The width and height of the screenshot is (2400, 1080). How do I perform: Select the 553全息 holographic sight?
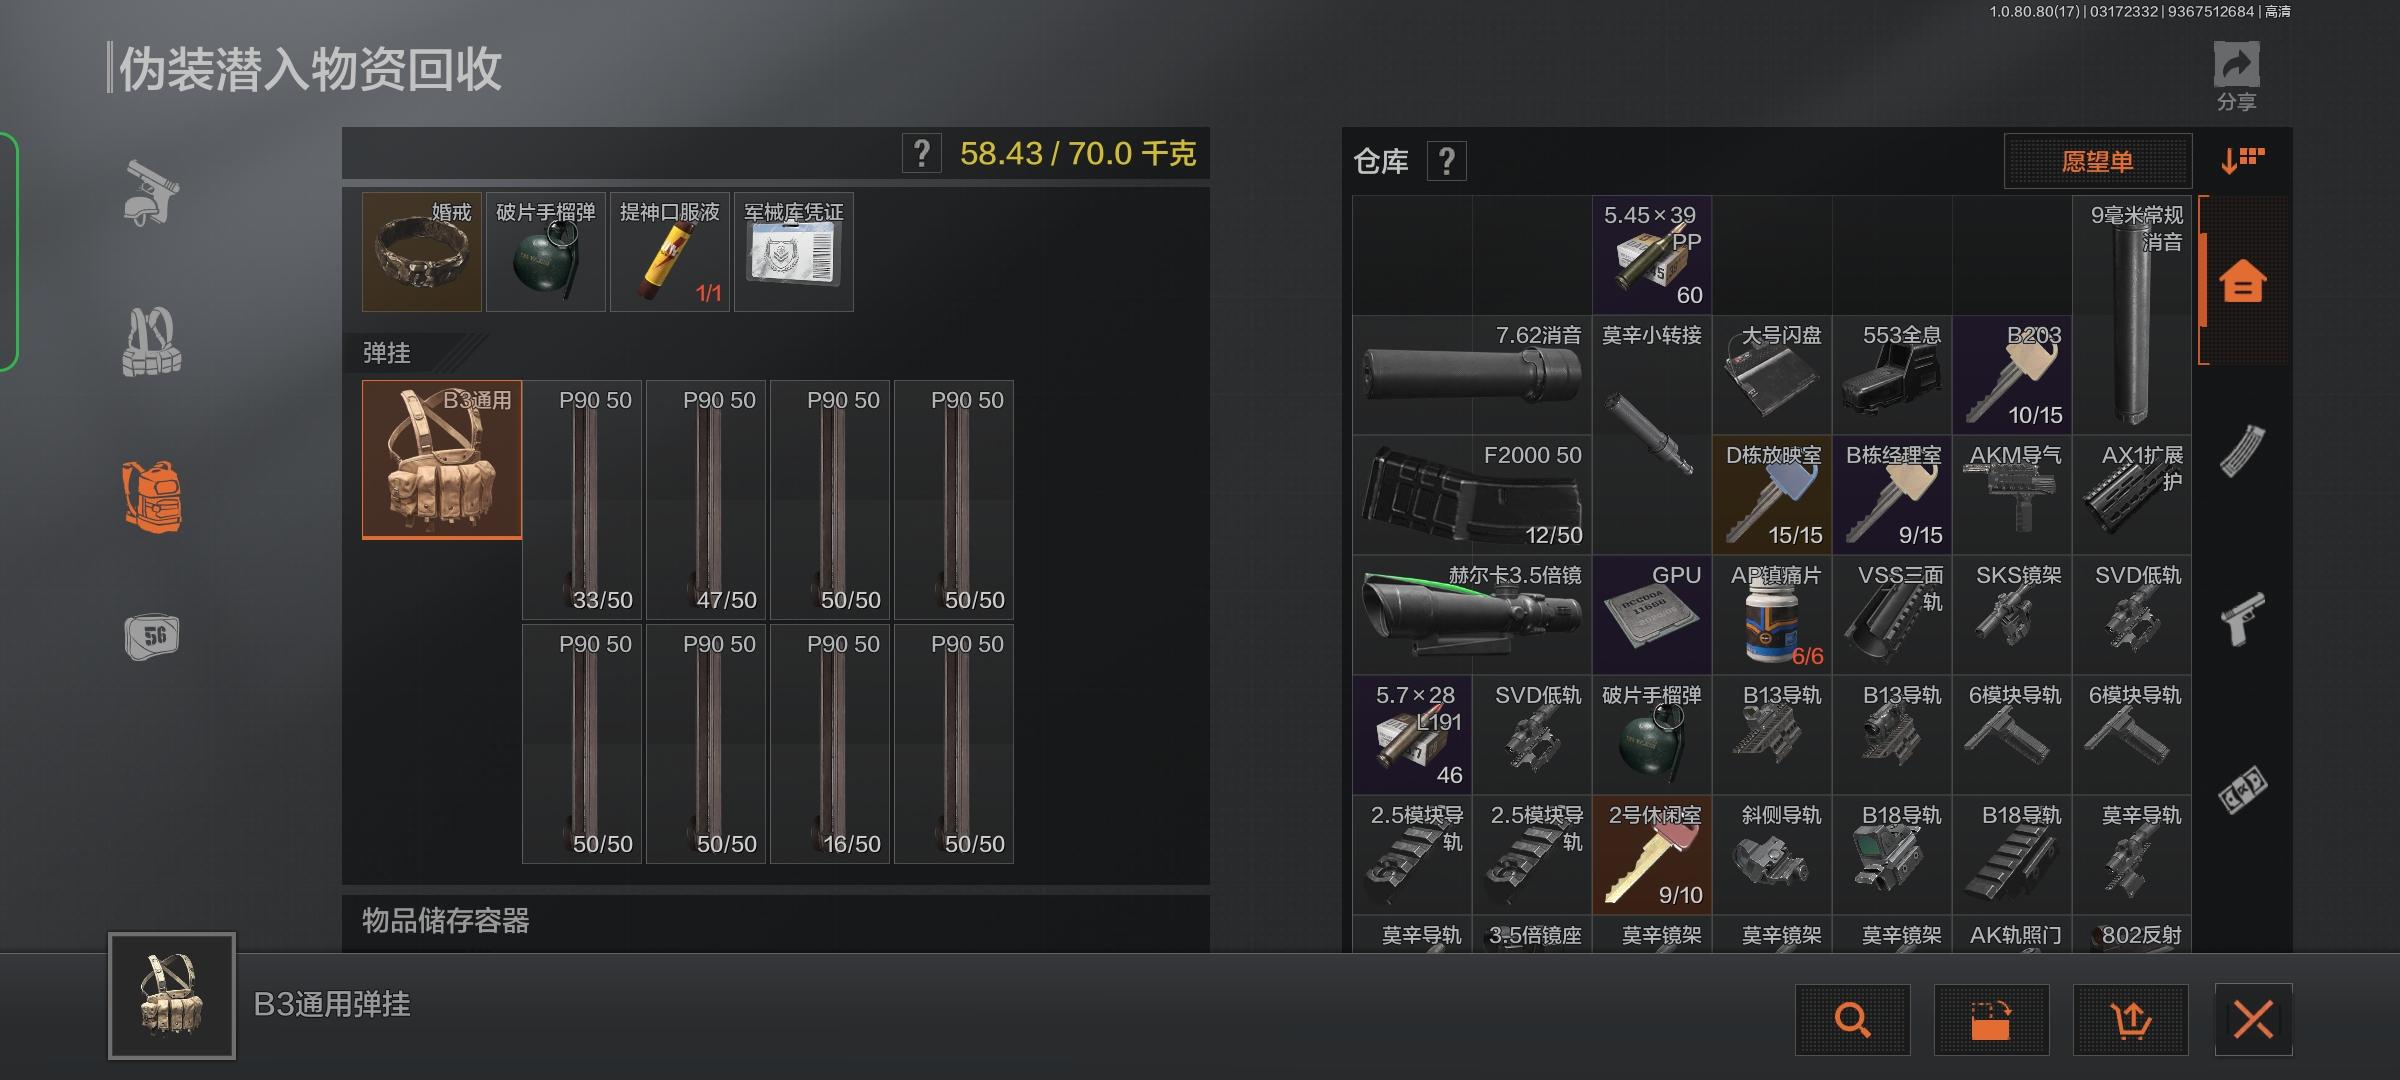coord(1892,376)
